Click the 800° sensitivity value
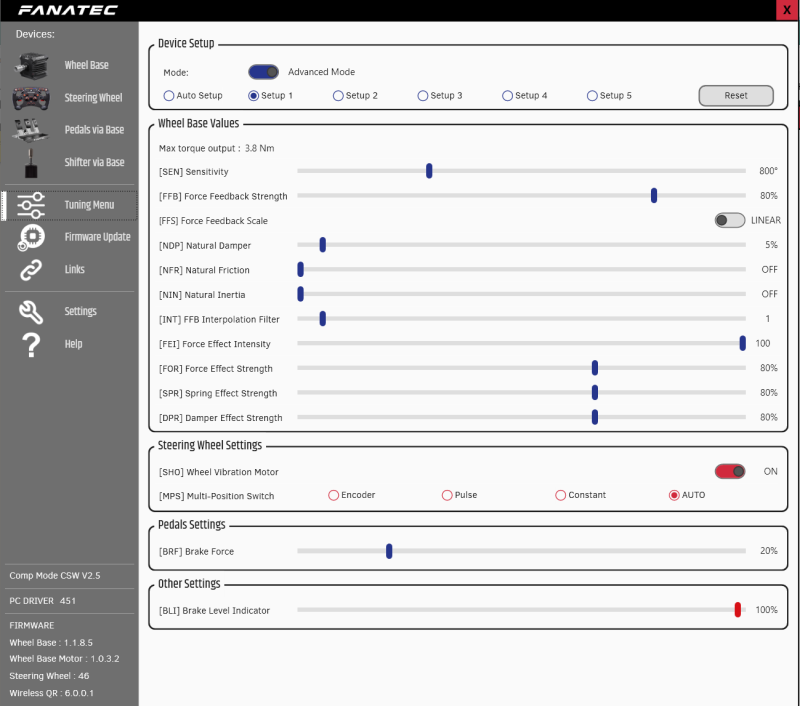The width and height of the screenshot is (800, 706). [768, 171]
